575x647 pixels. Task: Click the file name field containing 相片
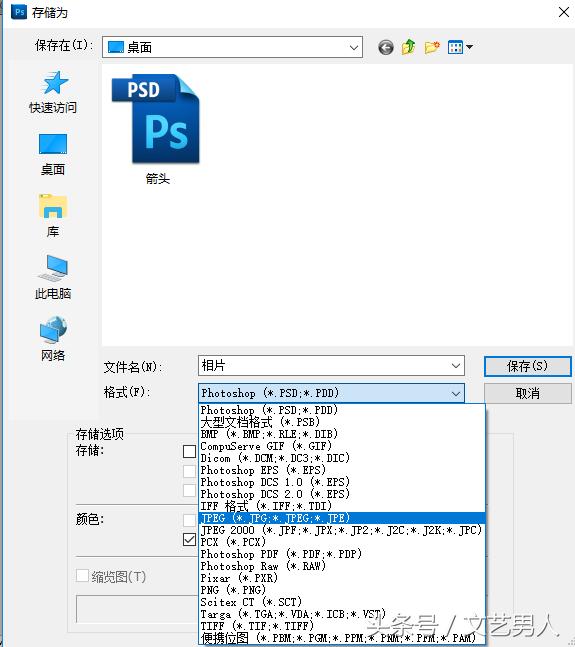[x=331, y=366]
